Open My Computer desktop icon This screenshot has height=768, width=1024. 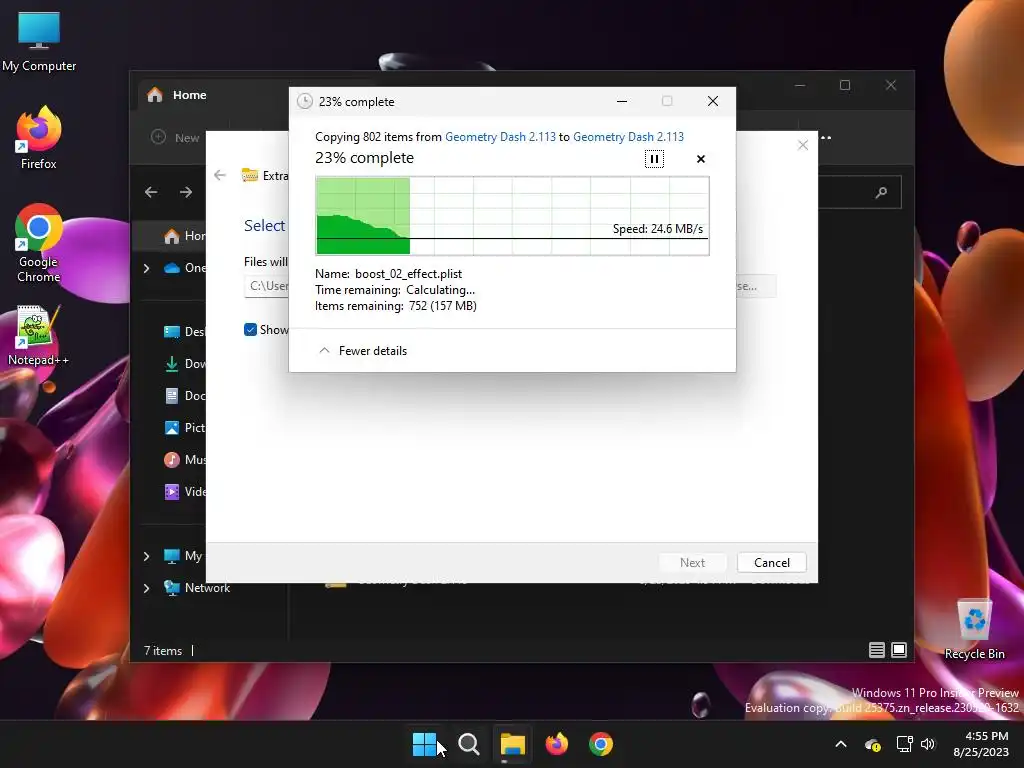click(x=39, y=42)
